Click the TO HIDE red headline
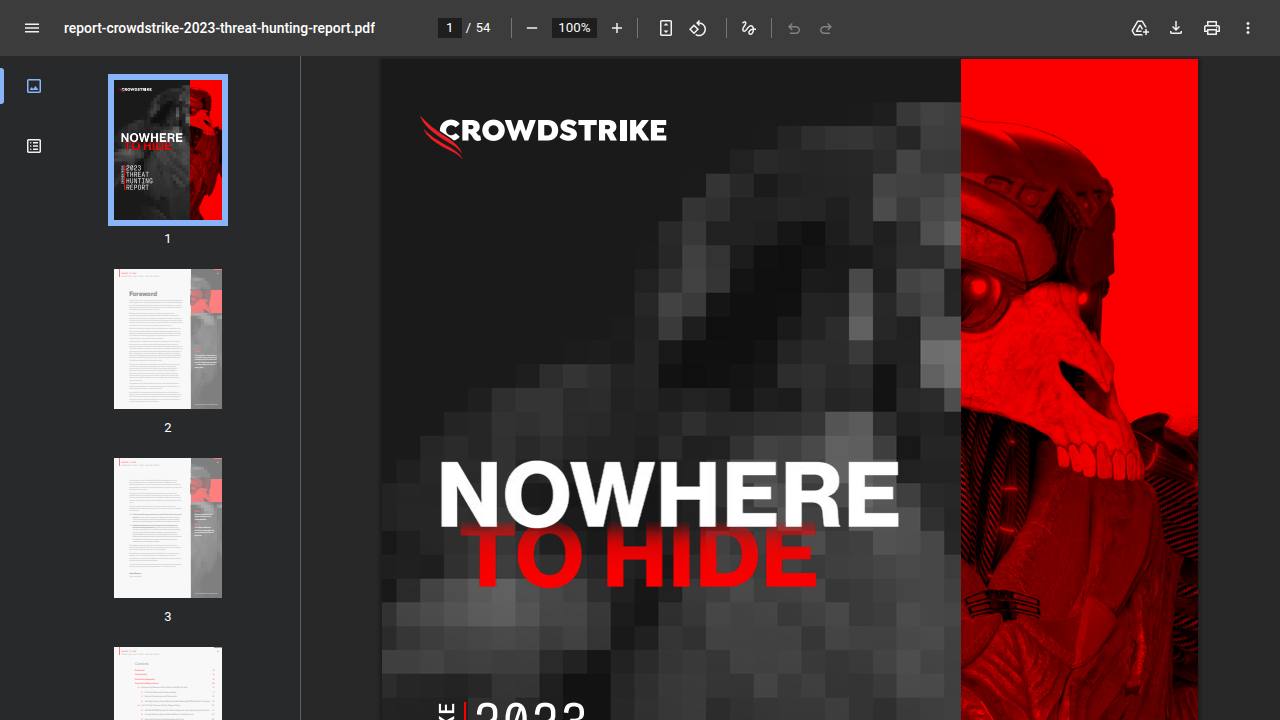This screenshot has height=720, width=1280. (639, 556)
